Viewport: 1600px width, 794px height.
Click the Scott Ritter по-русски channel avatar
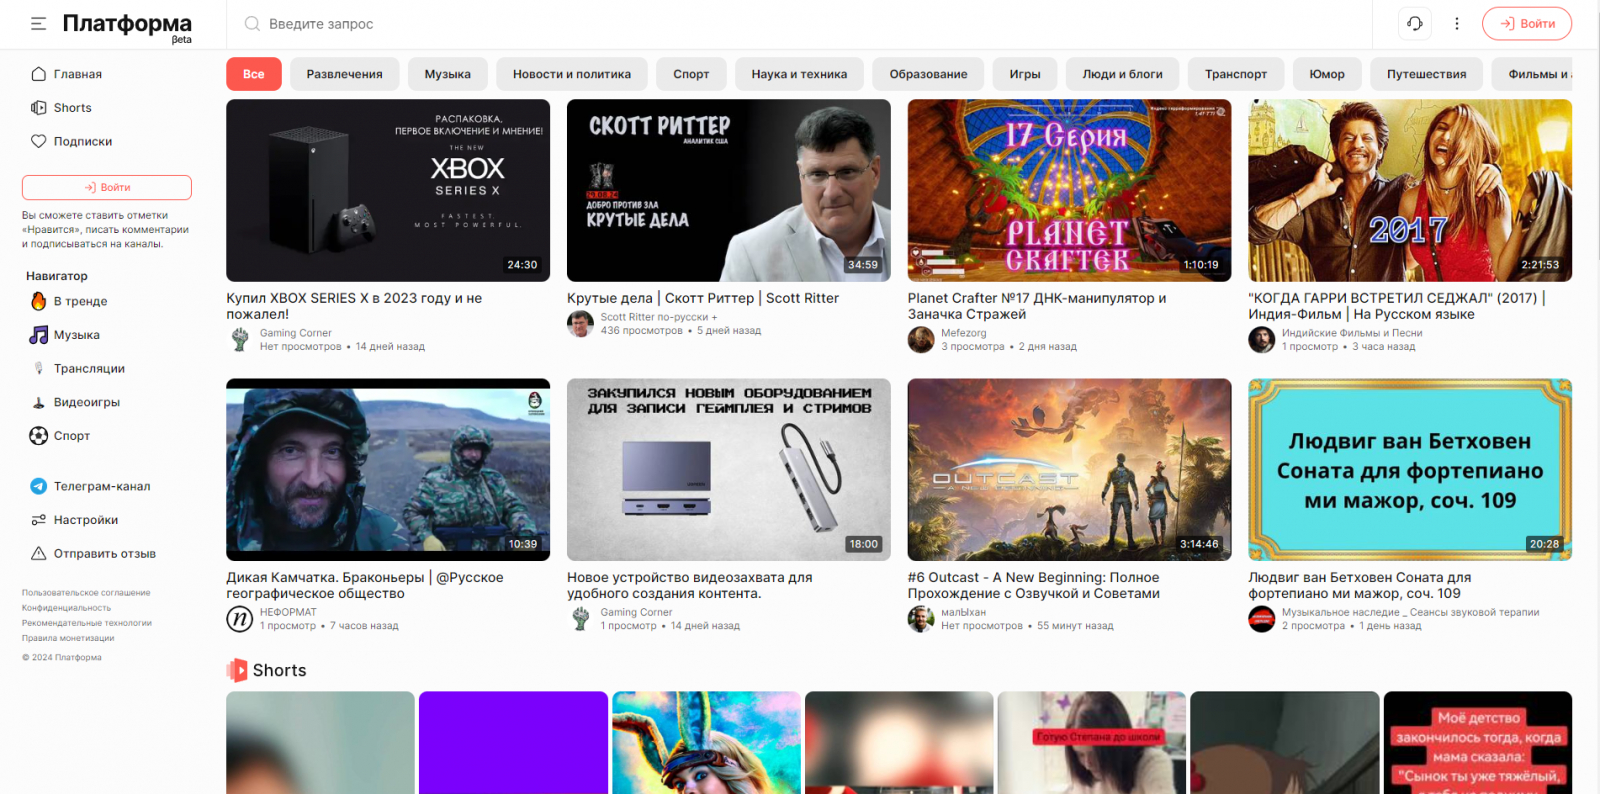(x=580, y=324)
